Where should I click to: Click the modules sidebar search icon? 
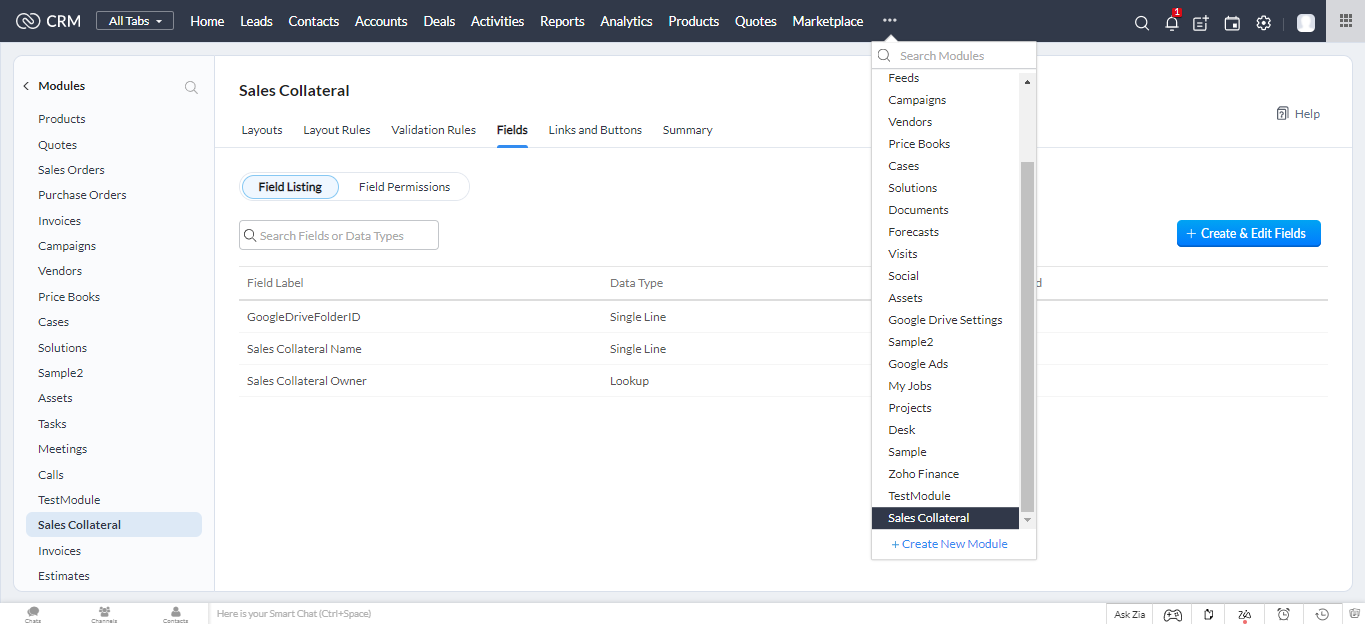[x=191, y=88]
